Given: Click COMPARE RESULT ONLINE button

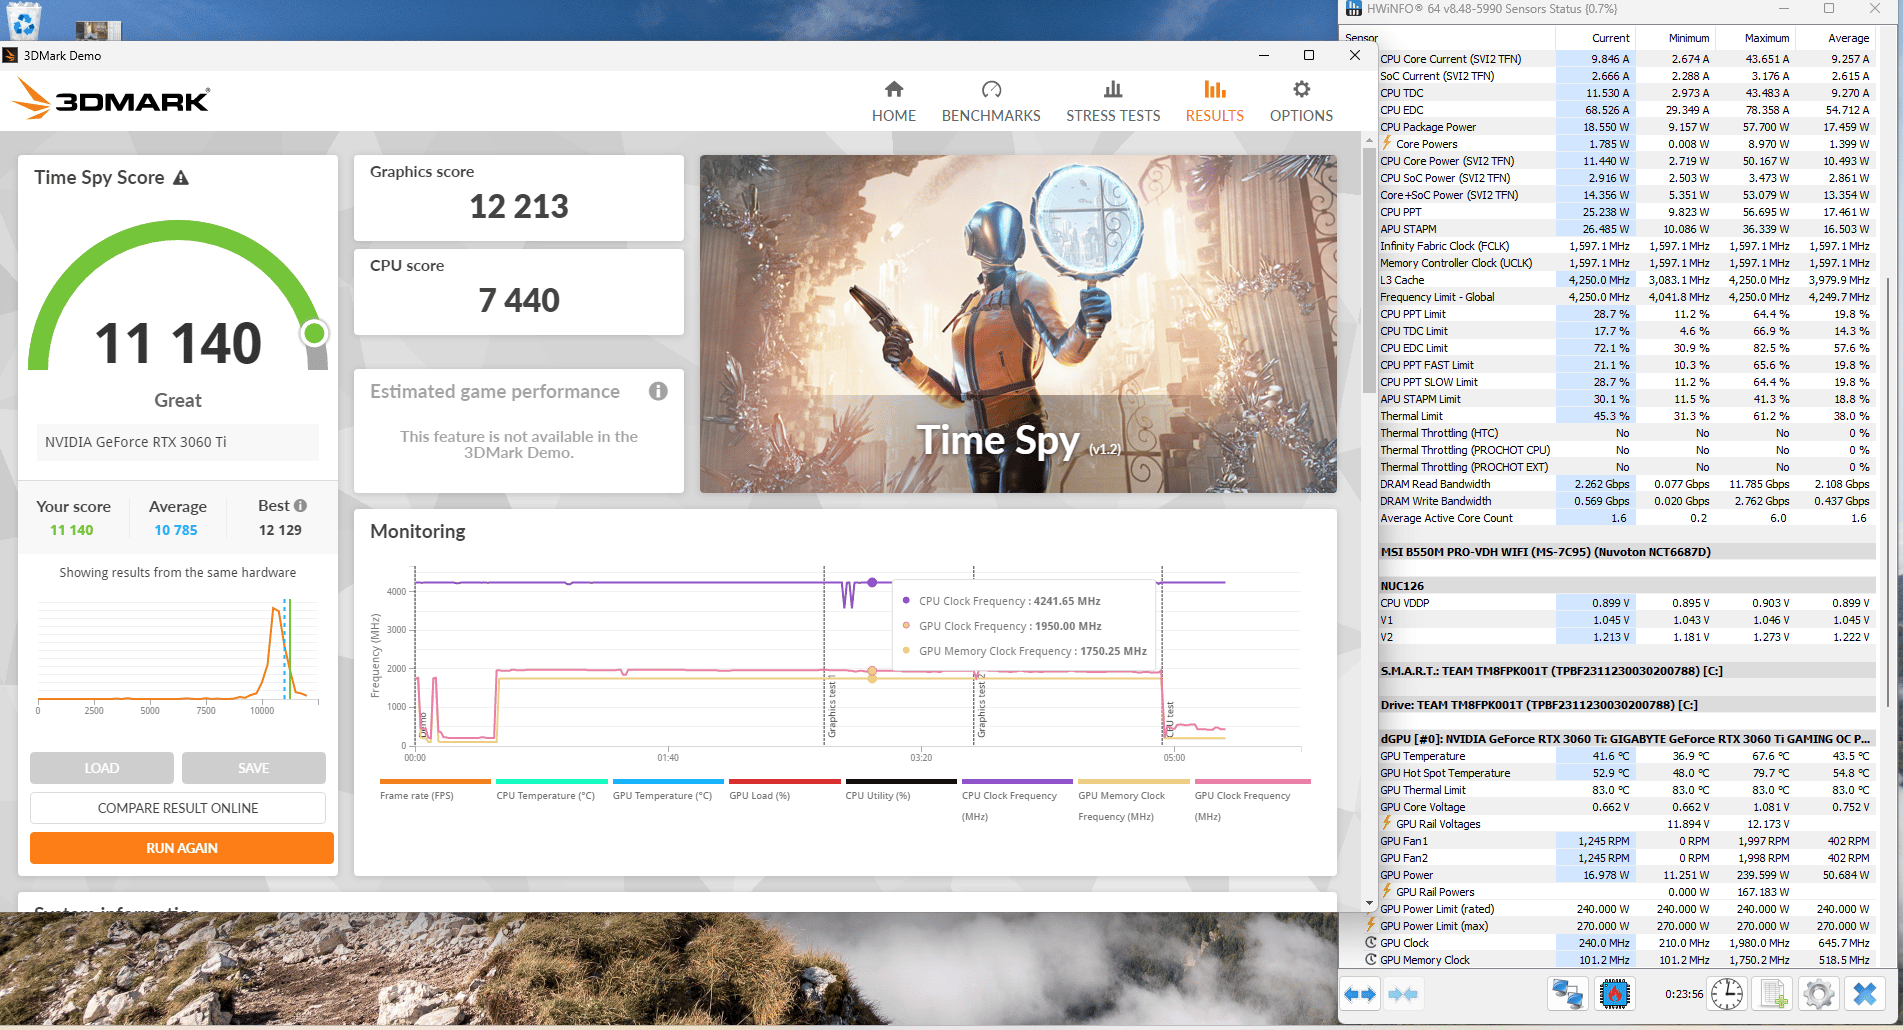Looking at the screenshot, I should pos(178,808).
